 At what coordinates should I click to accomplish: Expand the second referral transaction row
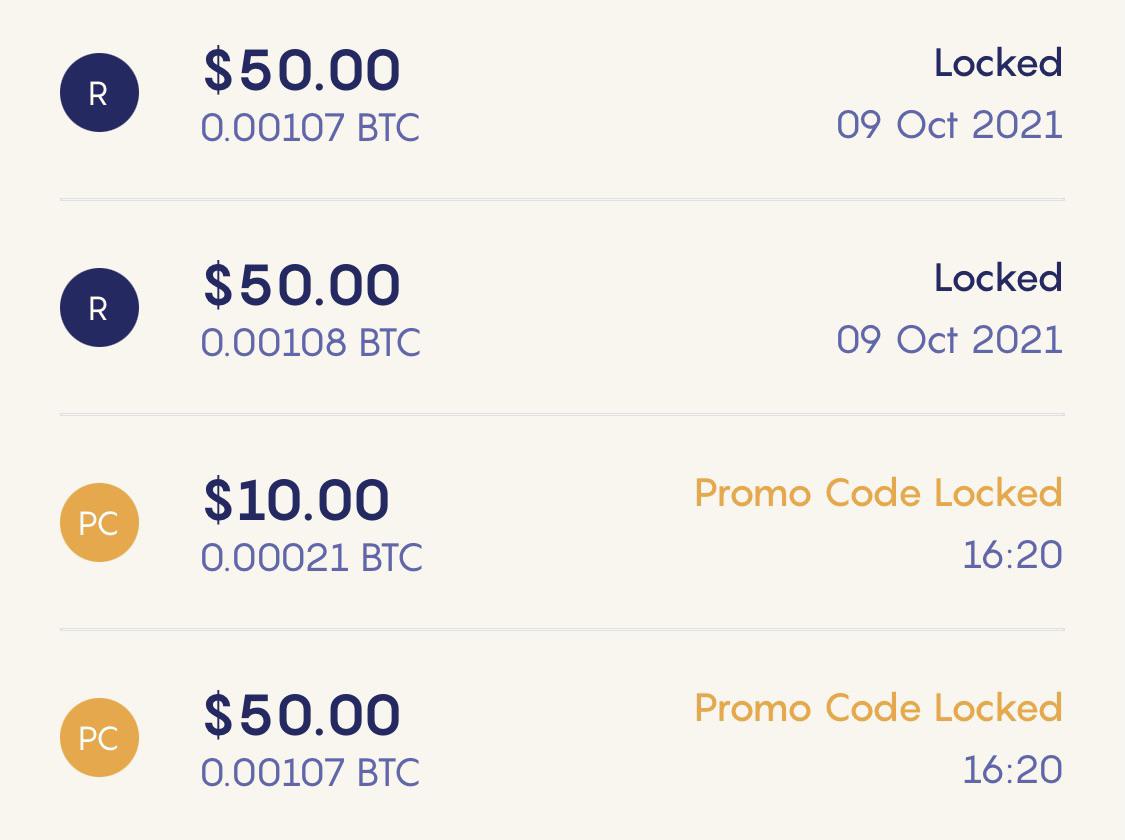[562, 310]
